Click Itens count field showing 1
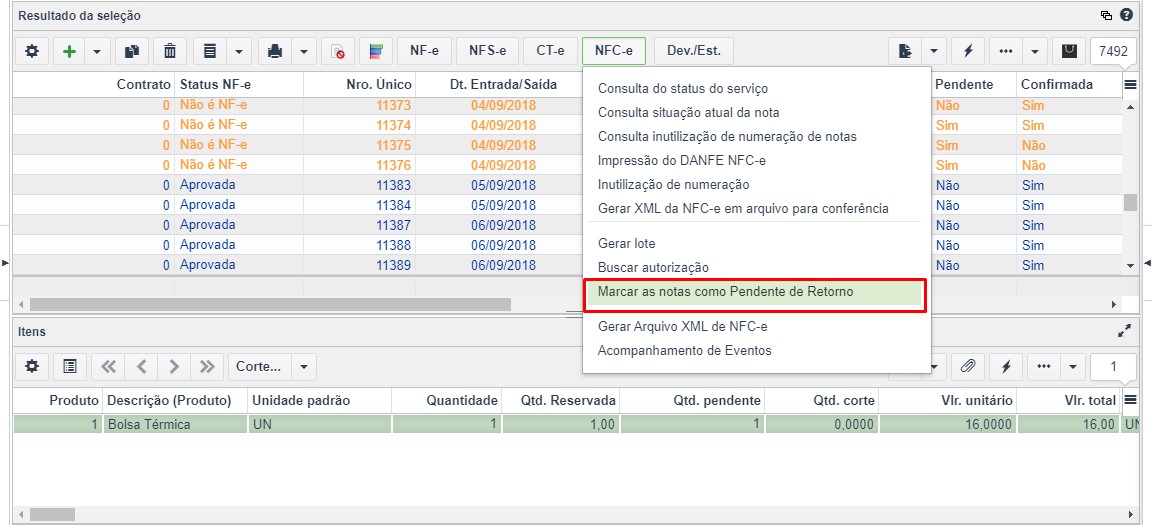Viewport: 1152px width, 525px height. pos(1113,366)
